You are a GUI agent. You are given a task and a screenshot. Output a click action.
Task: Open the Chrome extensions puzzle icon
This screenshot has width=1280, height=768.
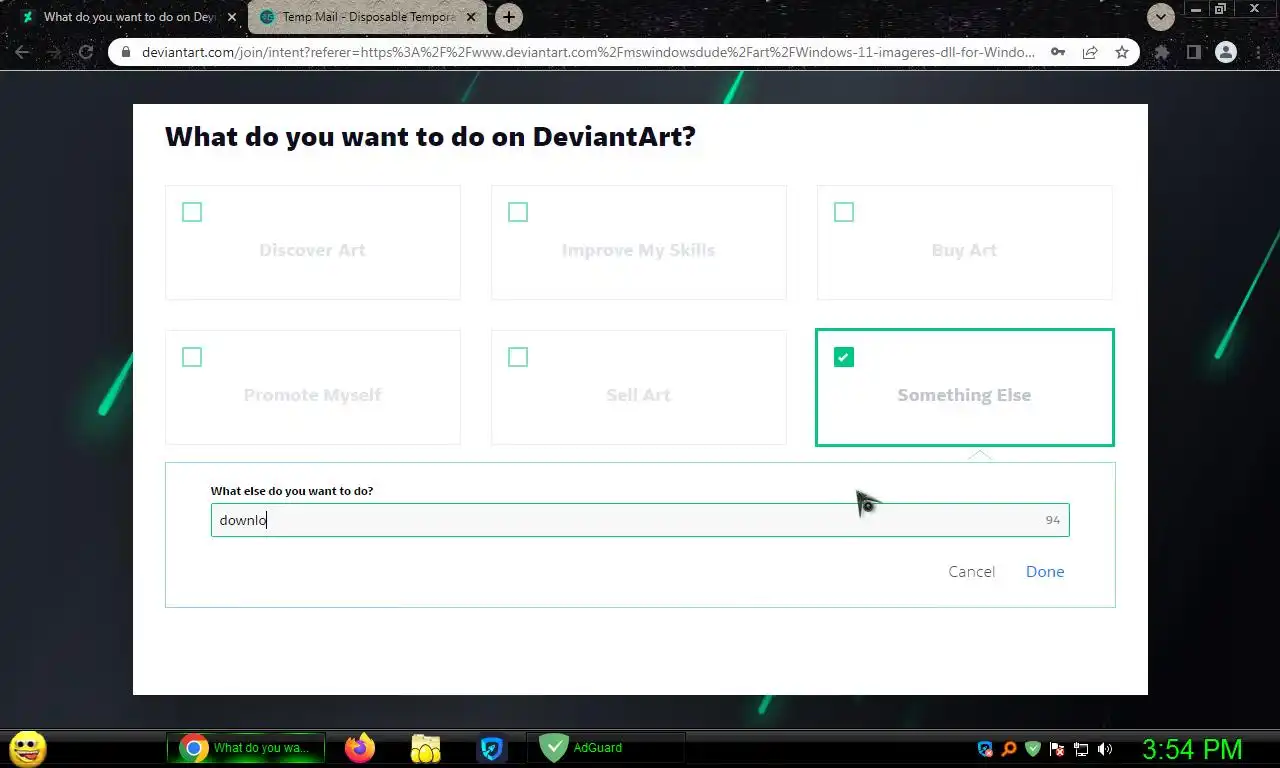point(1162,52)
